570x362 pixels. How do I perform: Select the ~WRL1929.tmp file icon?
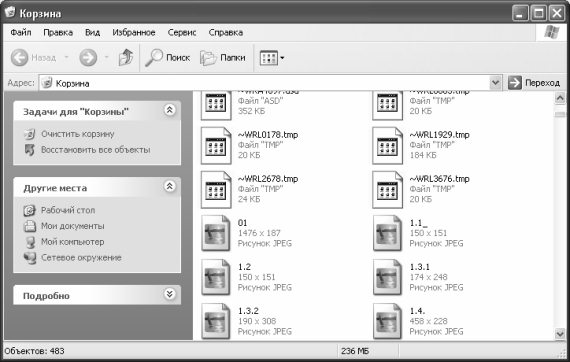(x=388, y=146)
